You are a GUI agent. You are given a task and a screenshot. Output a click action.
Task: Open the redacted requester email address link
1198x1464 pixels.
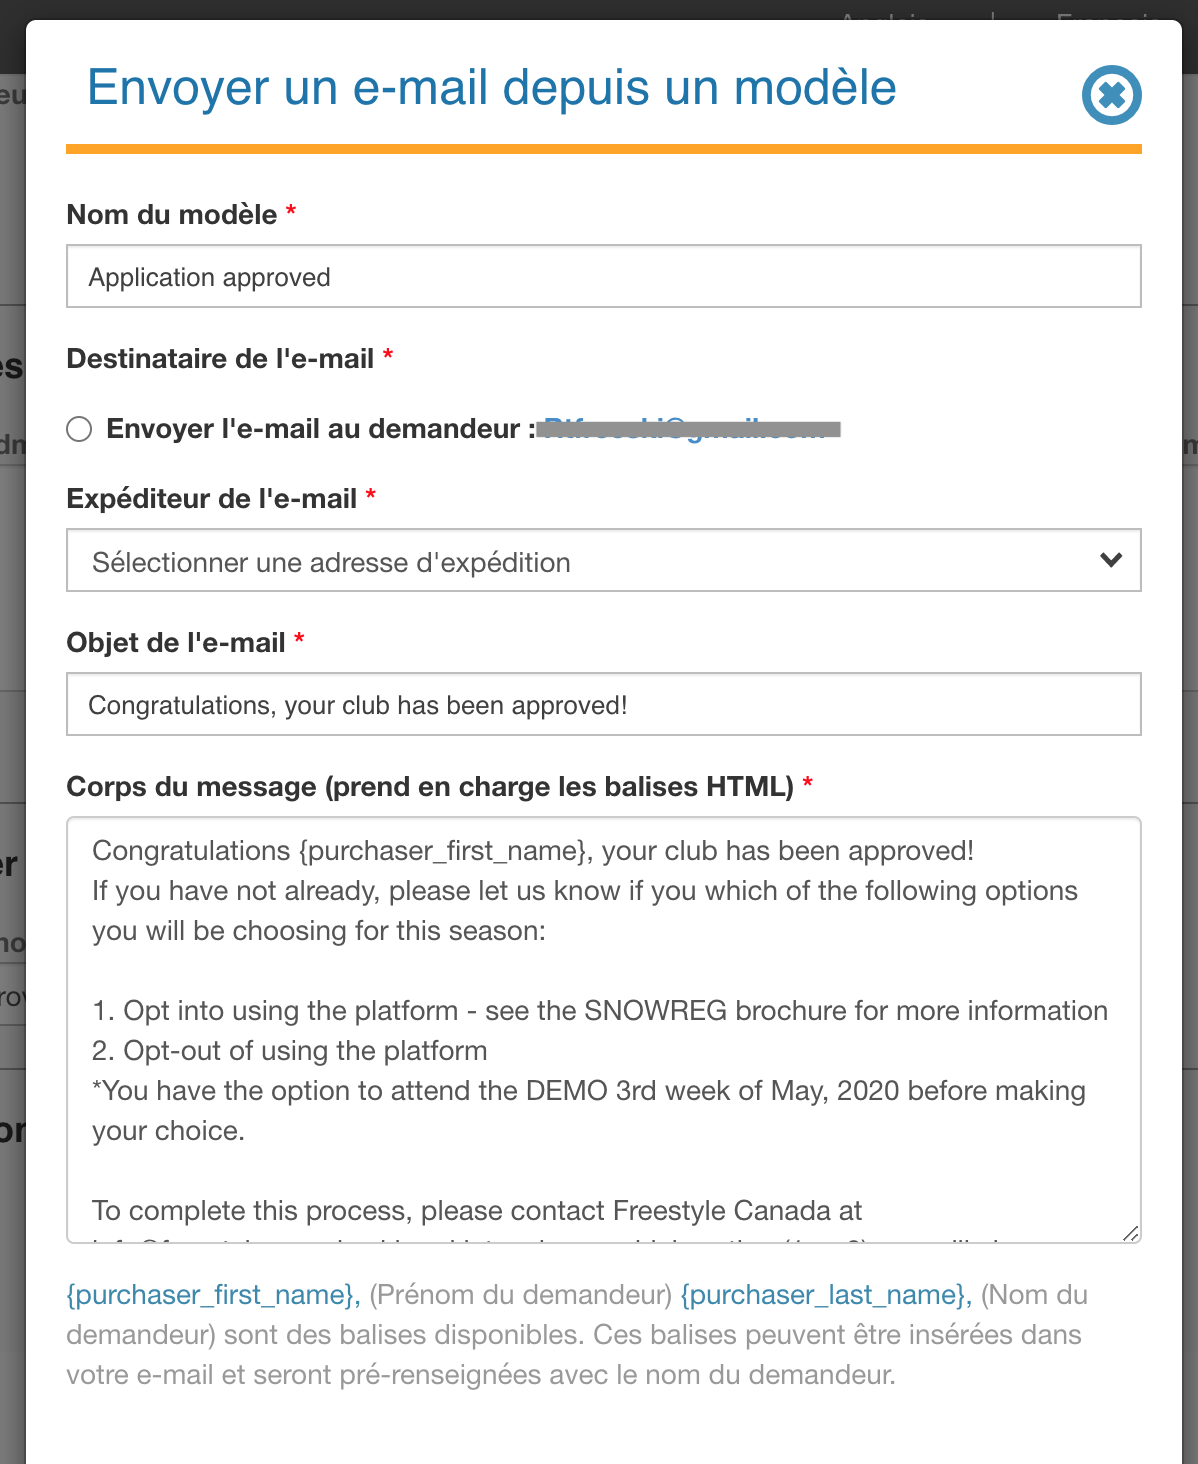[689, 429]
